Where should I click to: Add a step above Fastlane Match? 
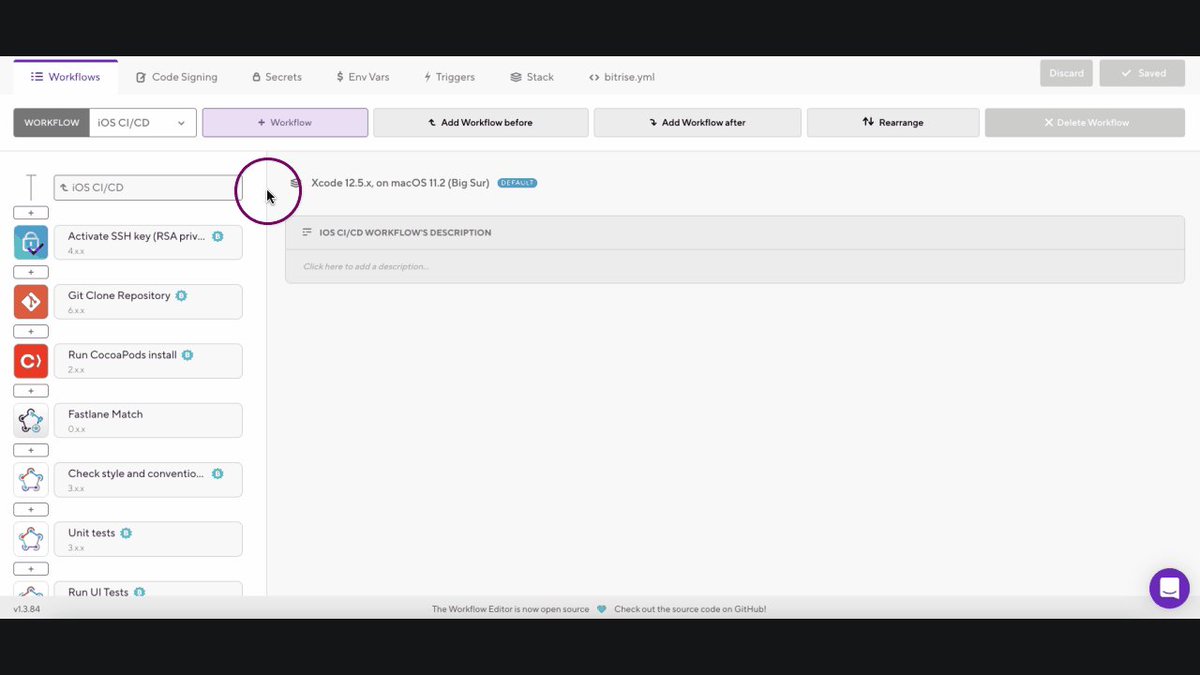click(x=31, y=391)
